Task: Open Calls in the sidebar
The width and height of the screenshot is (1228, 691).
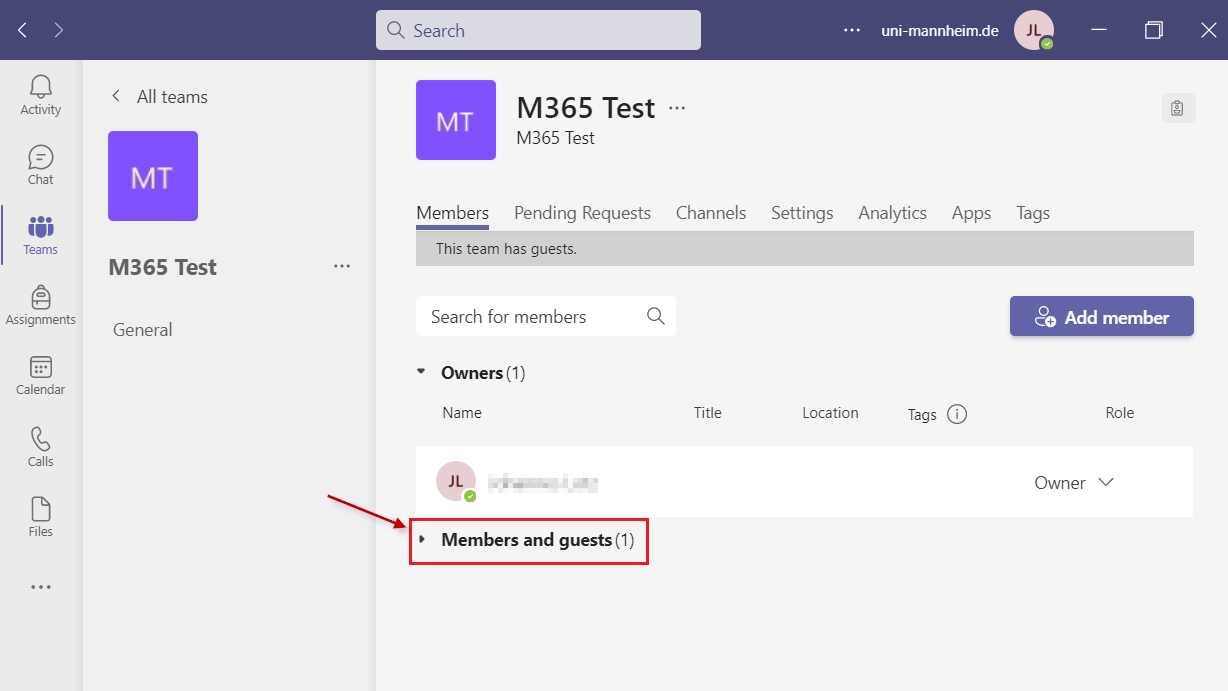Action: tap(41, 446)
